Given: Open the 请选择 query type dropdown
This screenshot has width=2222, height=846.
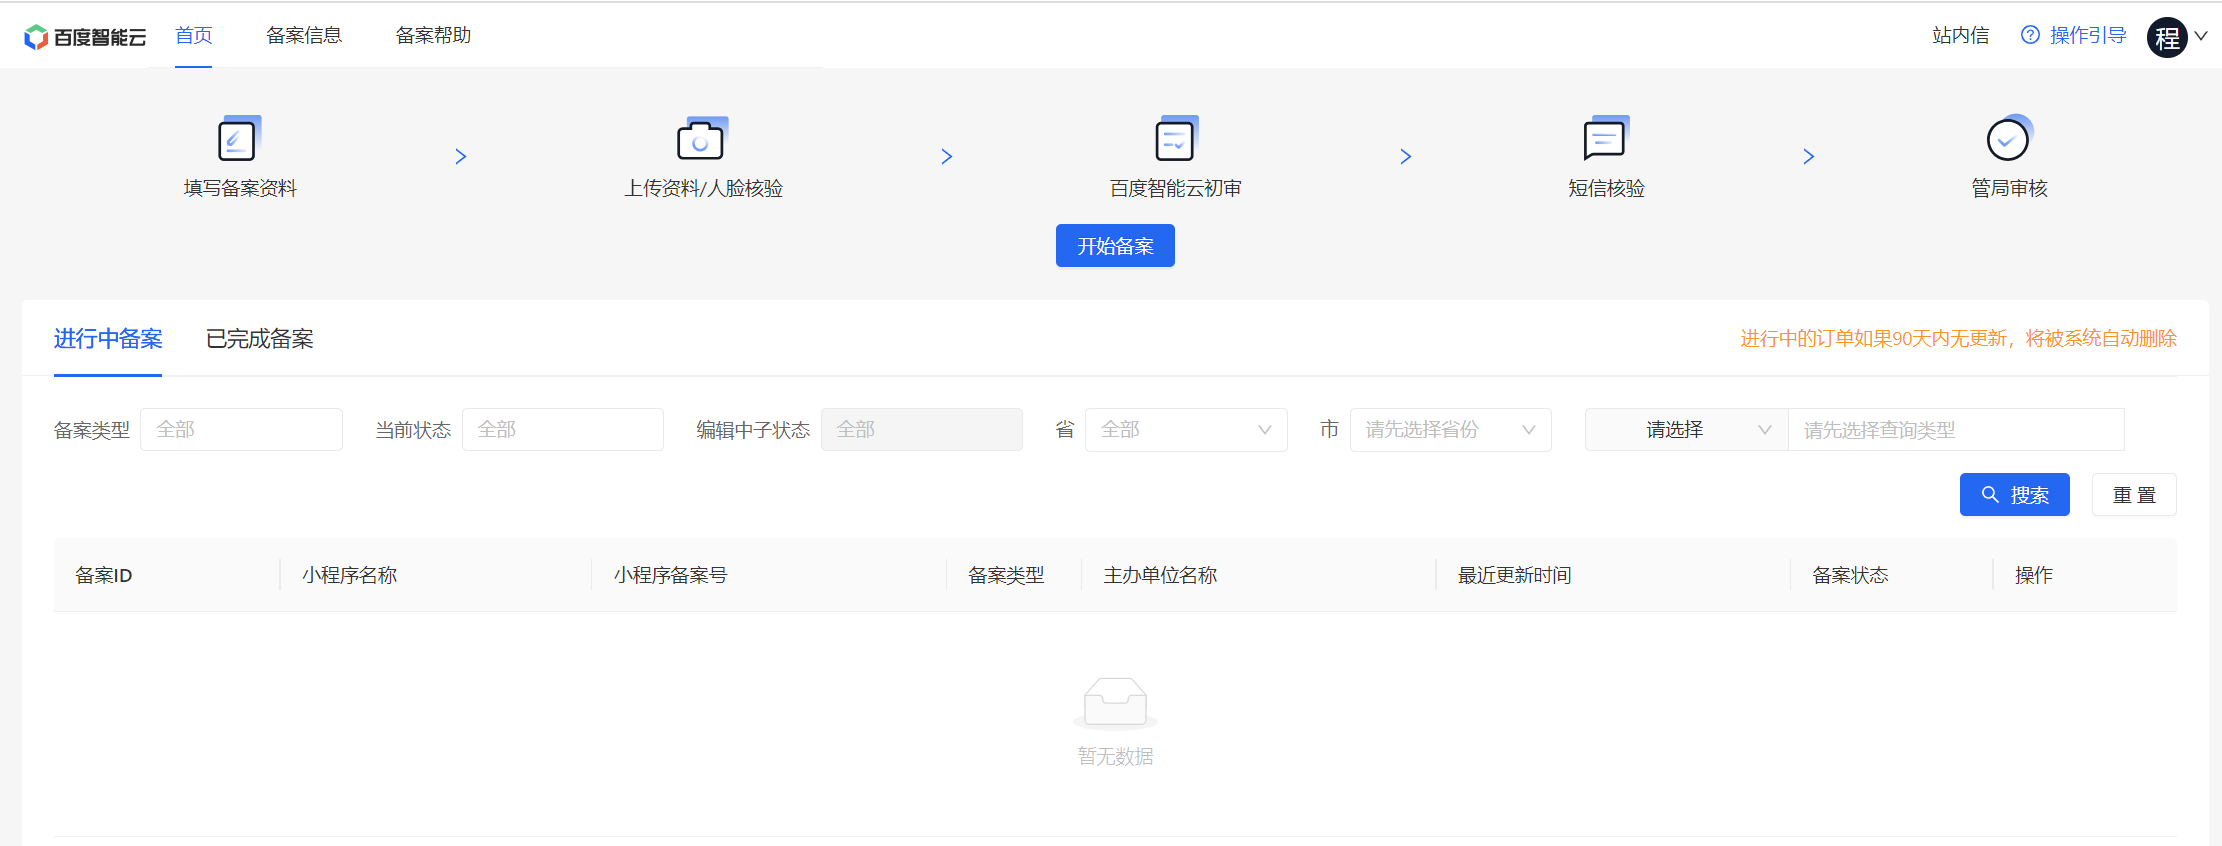Looking at the screenshot, I should click(1686, 430).
